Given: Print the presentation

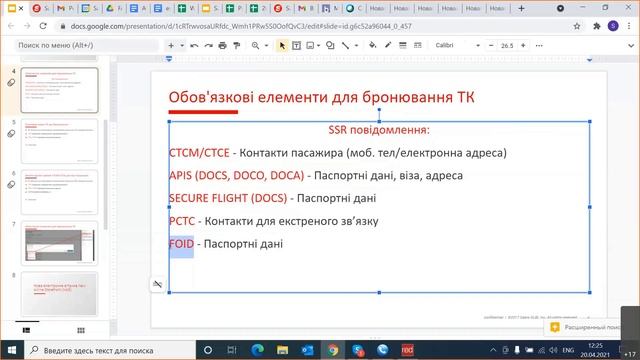Looking at the screenshot, I should 222,46.
